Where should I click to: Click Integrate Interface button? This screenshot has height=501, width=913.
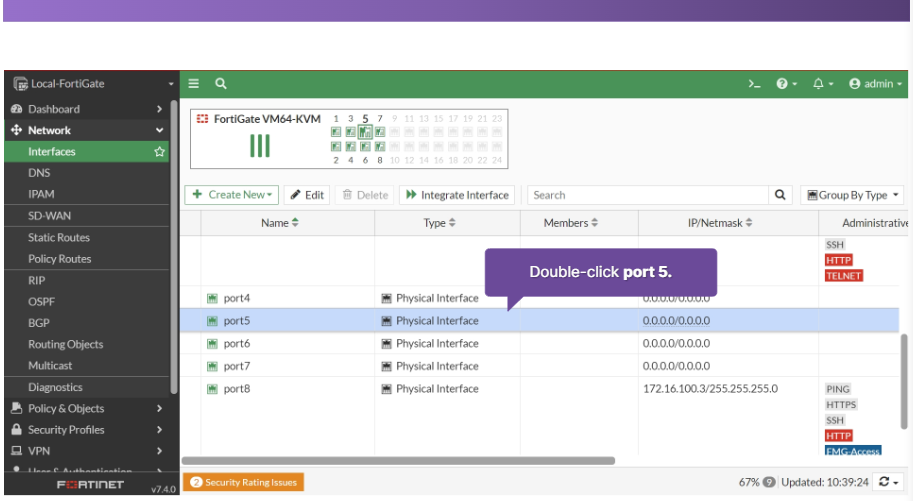pos(457,195)
